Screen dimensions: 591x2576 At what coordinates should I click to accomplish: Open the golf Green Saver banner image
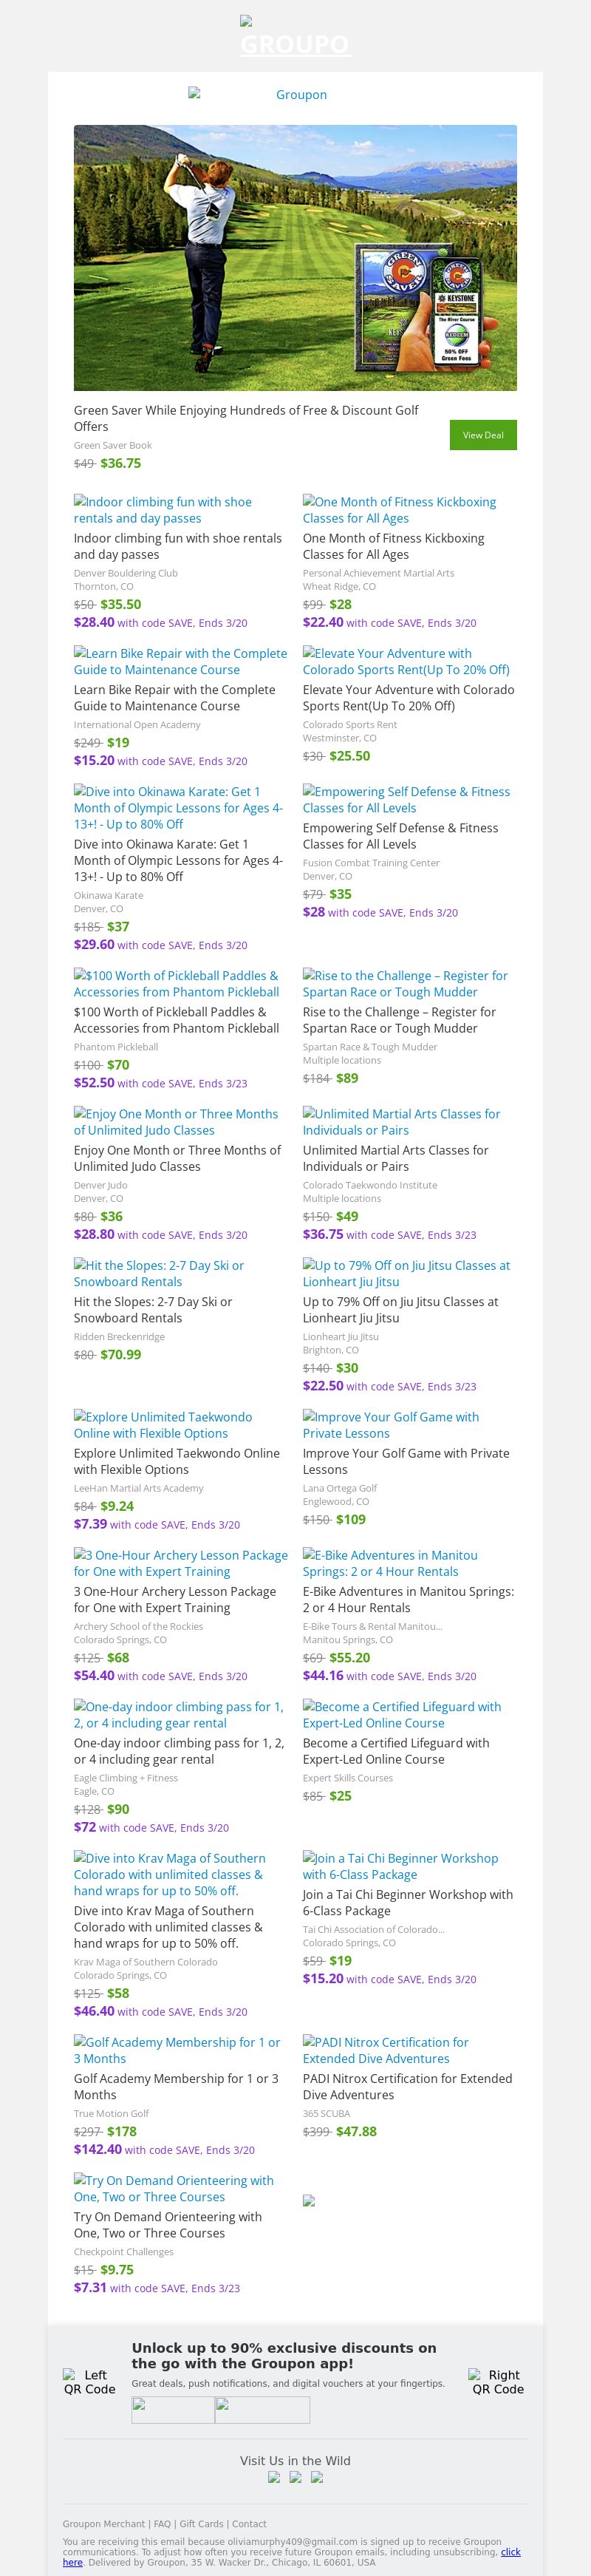point(295,257)
